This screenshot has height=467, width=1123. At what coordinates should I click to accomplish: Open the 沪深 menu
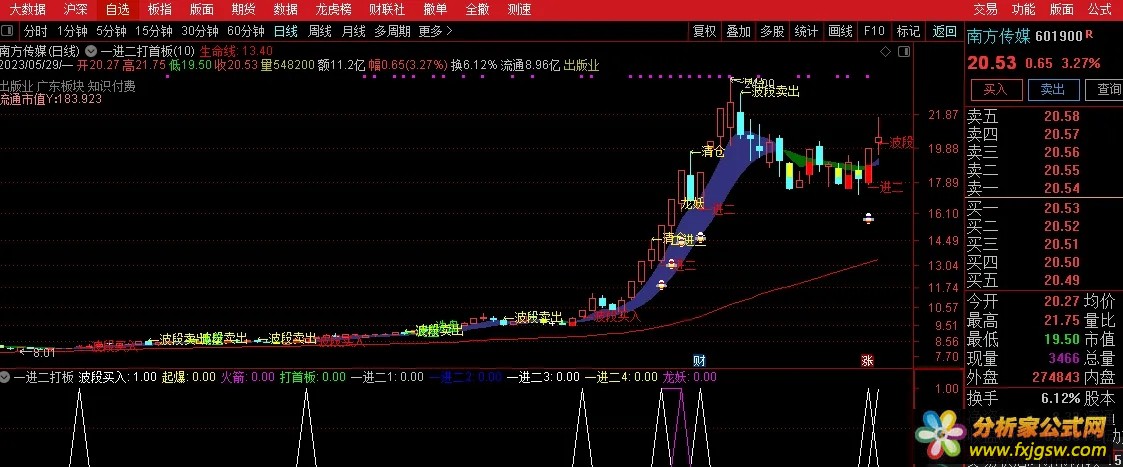[74, 9]
